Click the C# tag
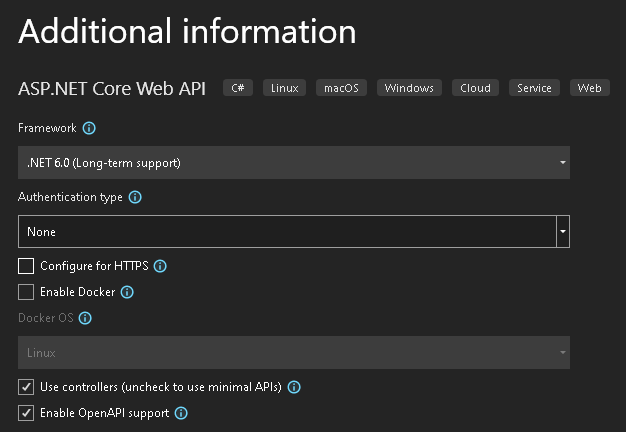This screenshot has height=432, width=626. (x=238, y=88)
